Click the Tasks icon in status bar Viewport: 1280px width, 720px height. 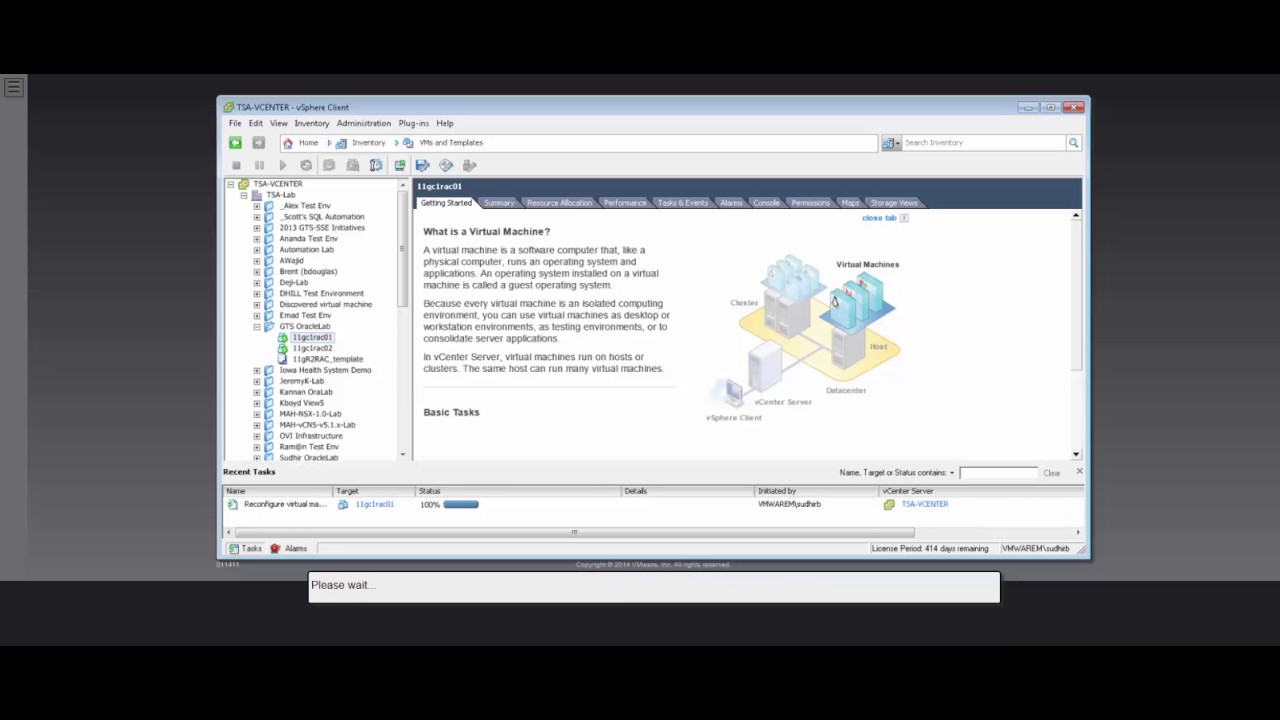(x=234, y=548)
